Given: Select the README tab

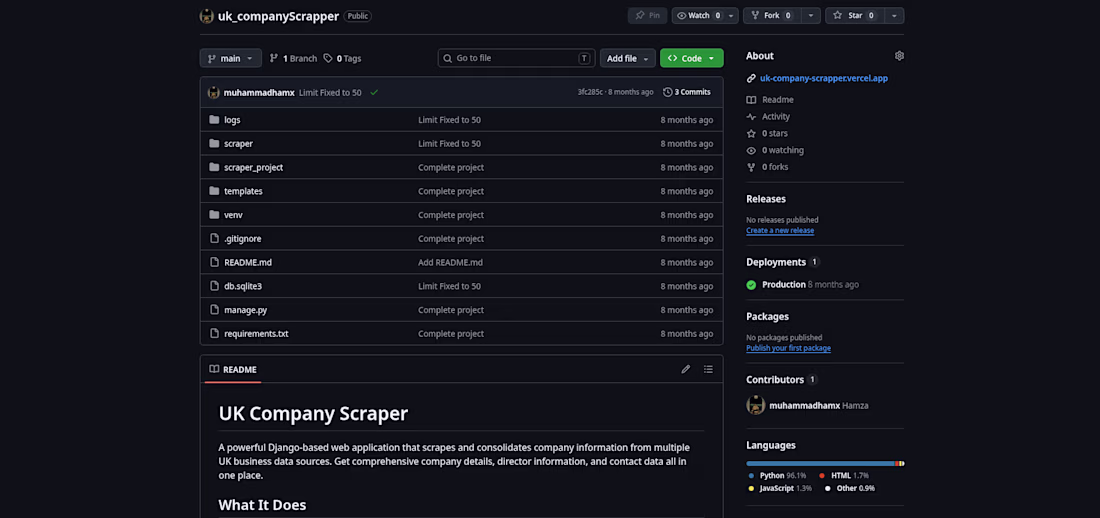Looking at the screenshot, I should pos(233,369).
